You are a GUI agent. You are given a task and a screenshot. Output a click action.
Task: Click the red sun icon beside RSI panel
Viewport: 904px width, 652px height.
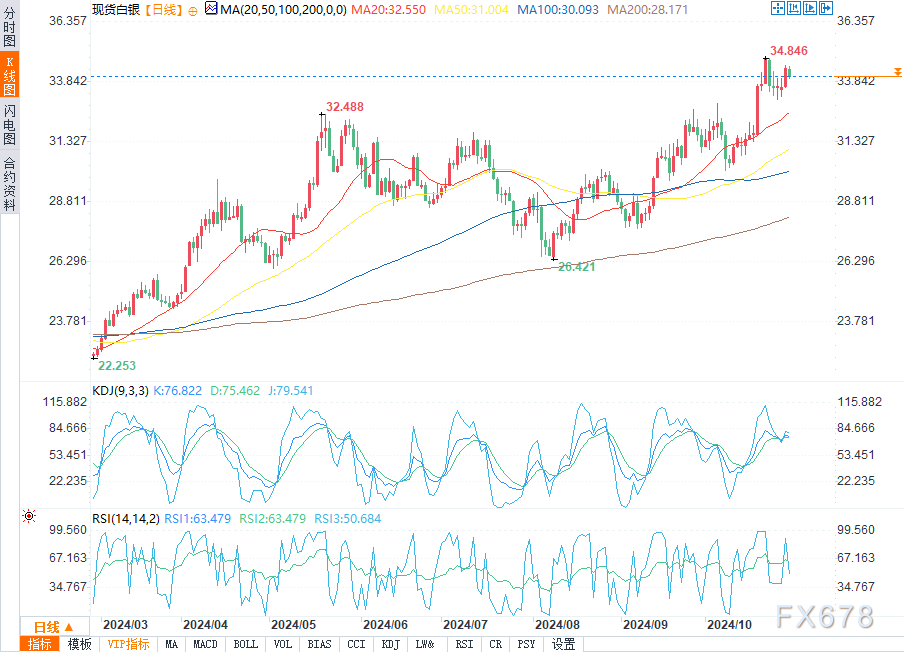click(x=29, y=516)
